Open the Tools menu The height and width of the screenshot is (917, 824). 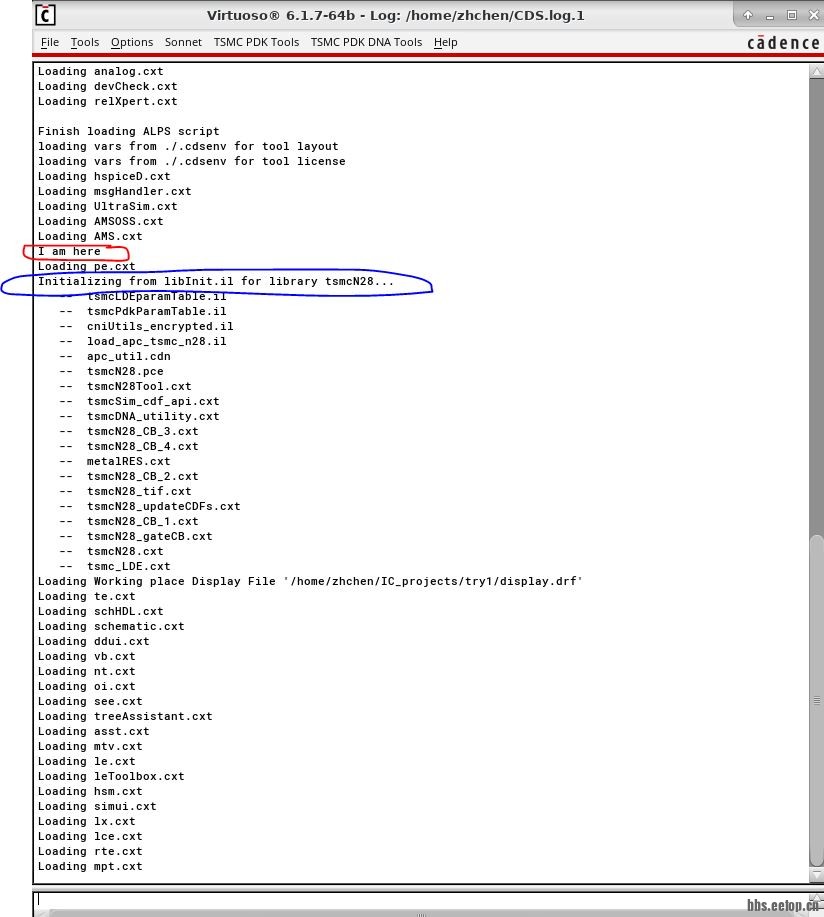point(85,42)
